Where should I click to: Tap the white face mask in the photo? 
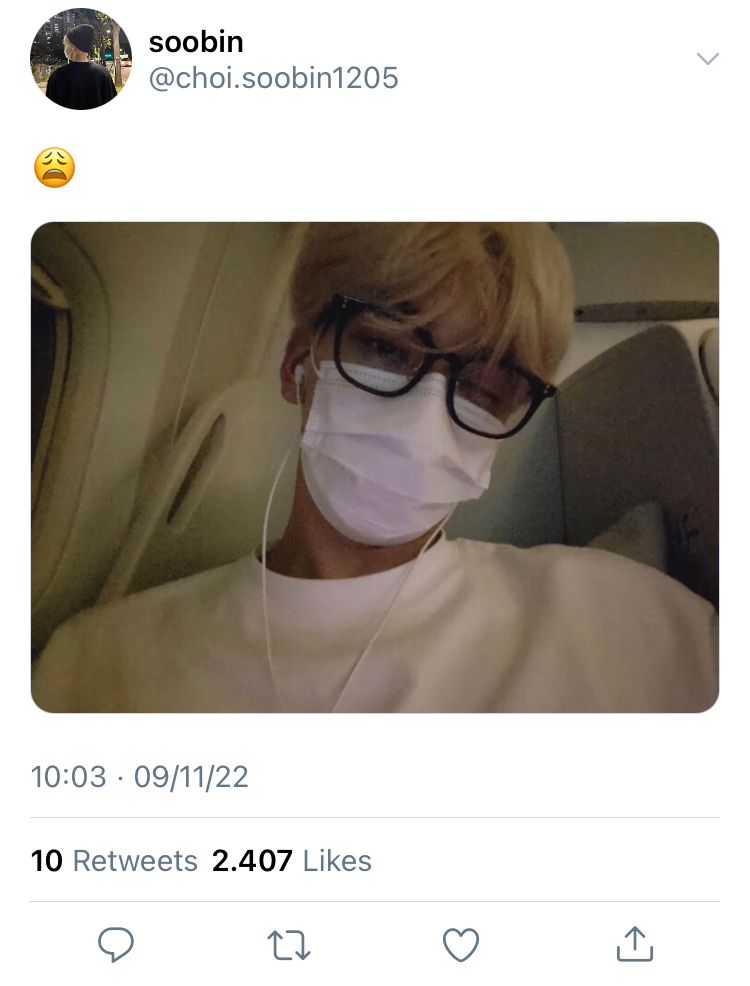pyautogui.click(x=396, y=456)
